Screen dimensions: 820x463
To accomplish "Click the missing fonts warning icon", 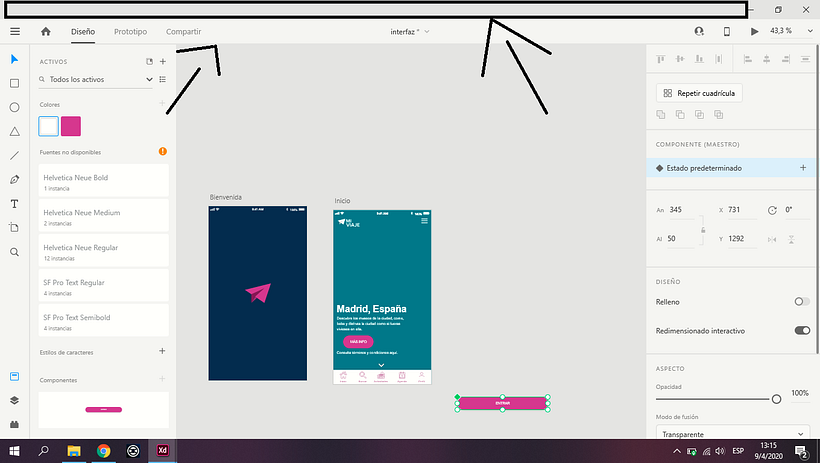I will 163,151.
